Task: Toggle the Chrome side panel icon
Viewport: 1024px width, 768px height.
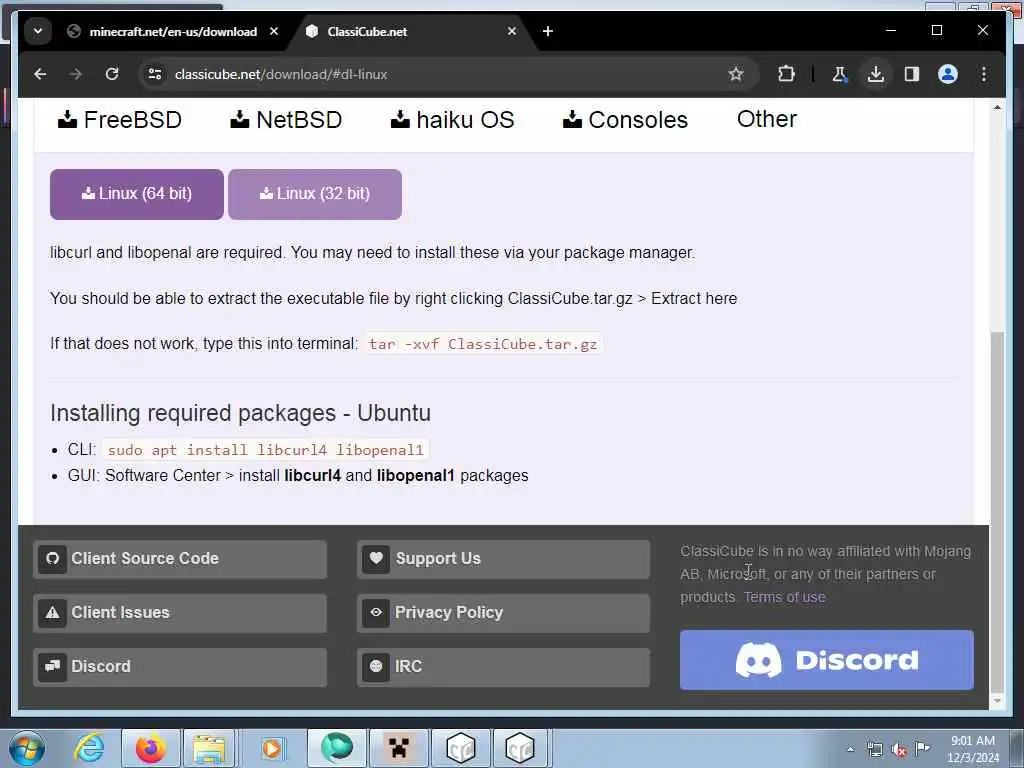Action: pyautogui.click(x=912, y=74)
